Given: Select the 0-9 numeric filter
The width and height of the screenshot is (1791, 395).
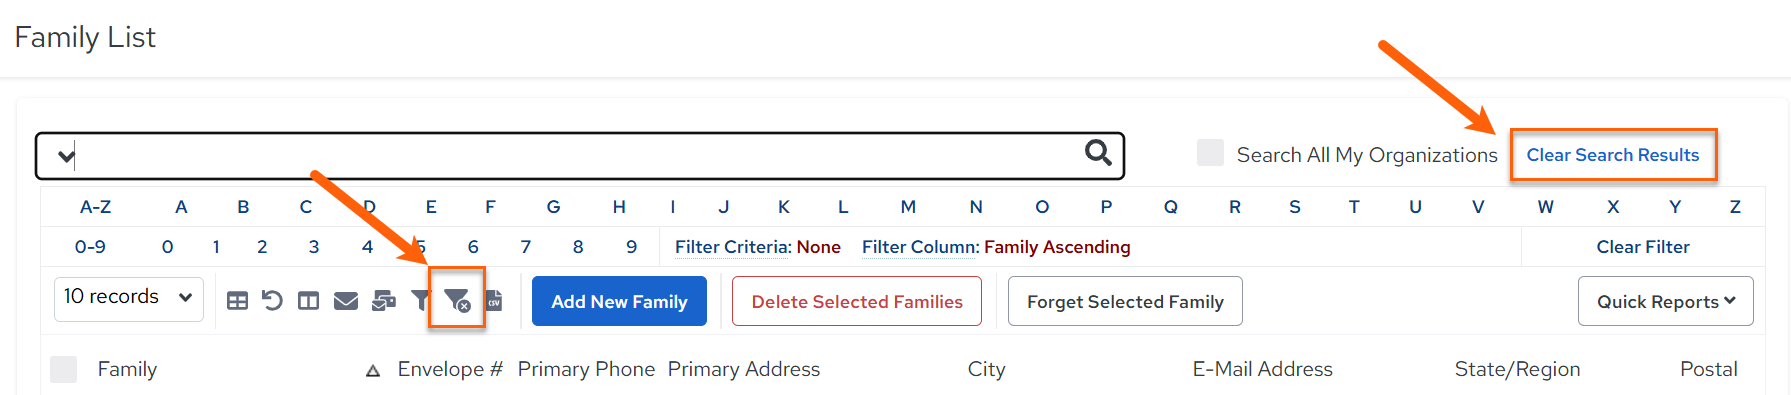Looking at the screenshot, I should 90,247.
